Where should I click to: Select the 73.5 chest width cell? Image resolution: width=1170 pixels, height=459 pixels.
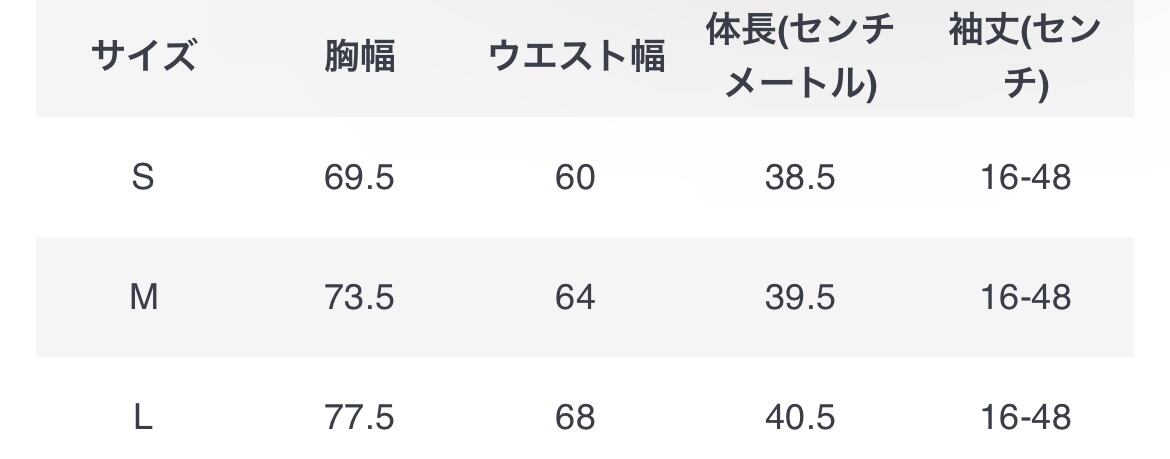(359, 297)
